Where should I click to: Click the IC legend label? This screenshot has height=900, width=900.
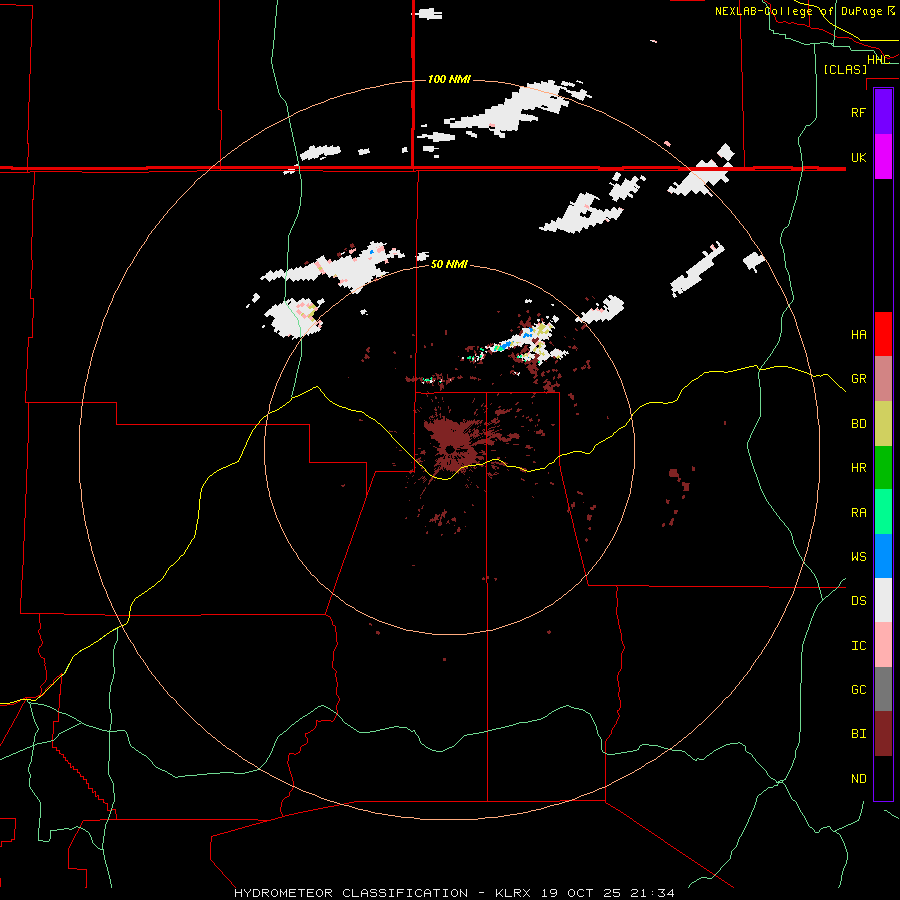point(859,646)
